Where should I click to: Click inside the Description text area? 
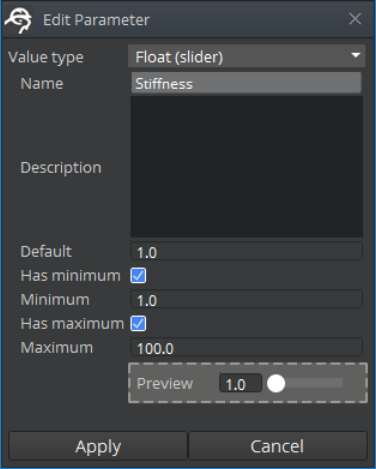(x=247, y=167)
